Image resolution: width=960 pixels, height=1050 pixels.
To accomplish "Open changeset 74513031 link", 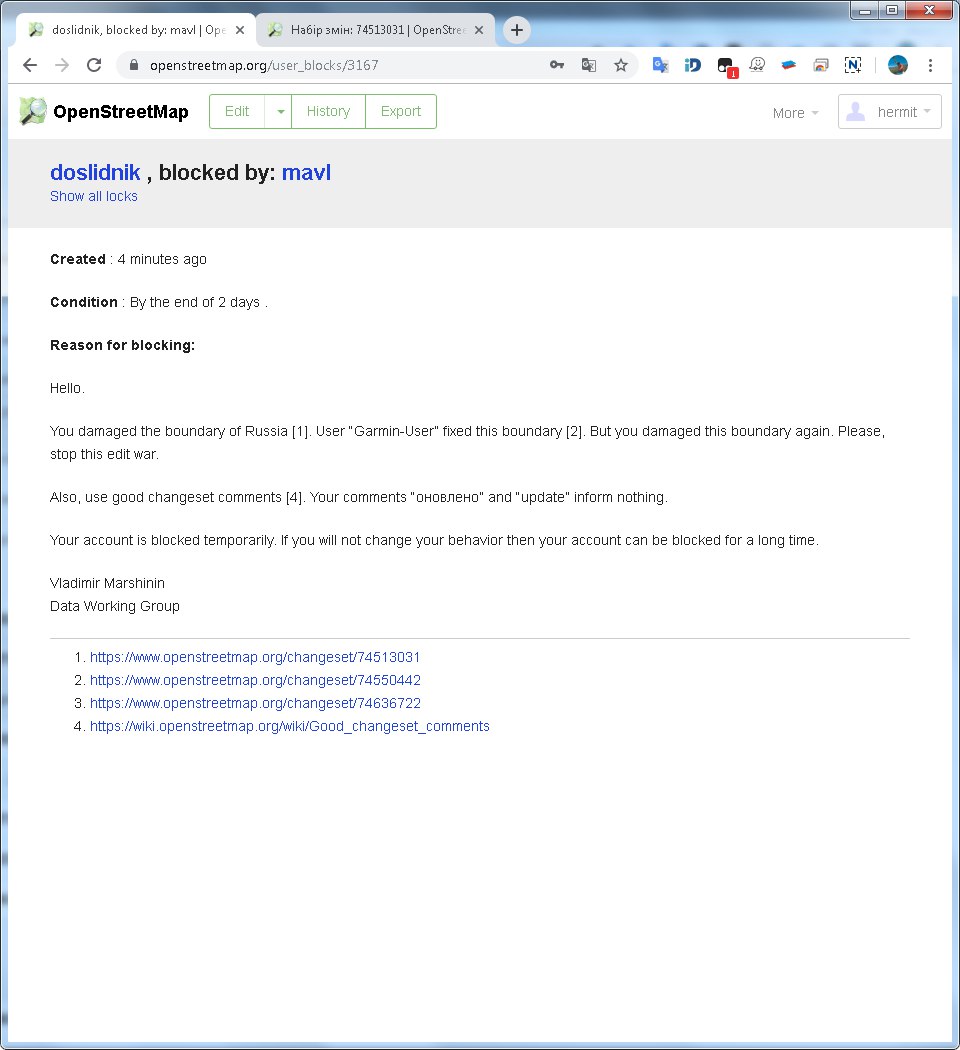I will (255, 657).
